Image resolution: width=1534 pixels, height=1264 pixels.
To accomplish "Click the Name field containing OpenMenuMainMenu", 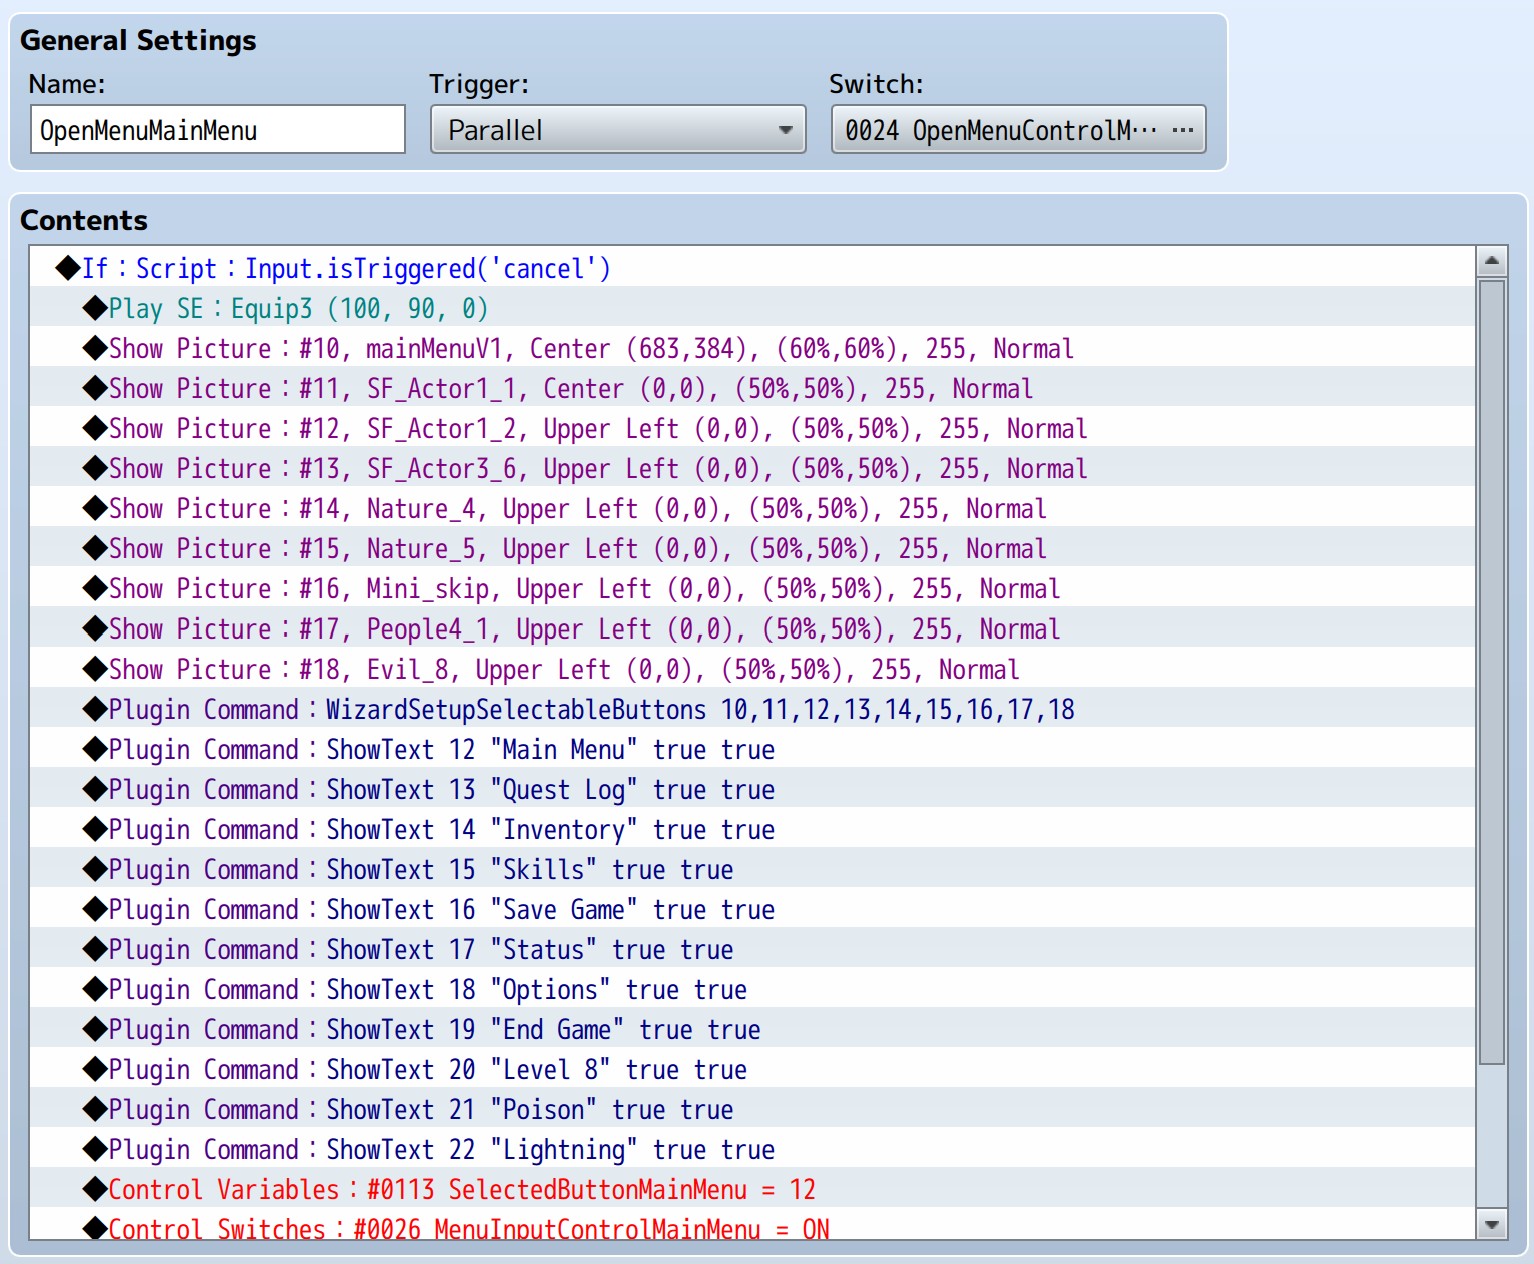I will coord(217,130).
